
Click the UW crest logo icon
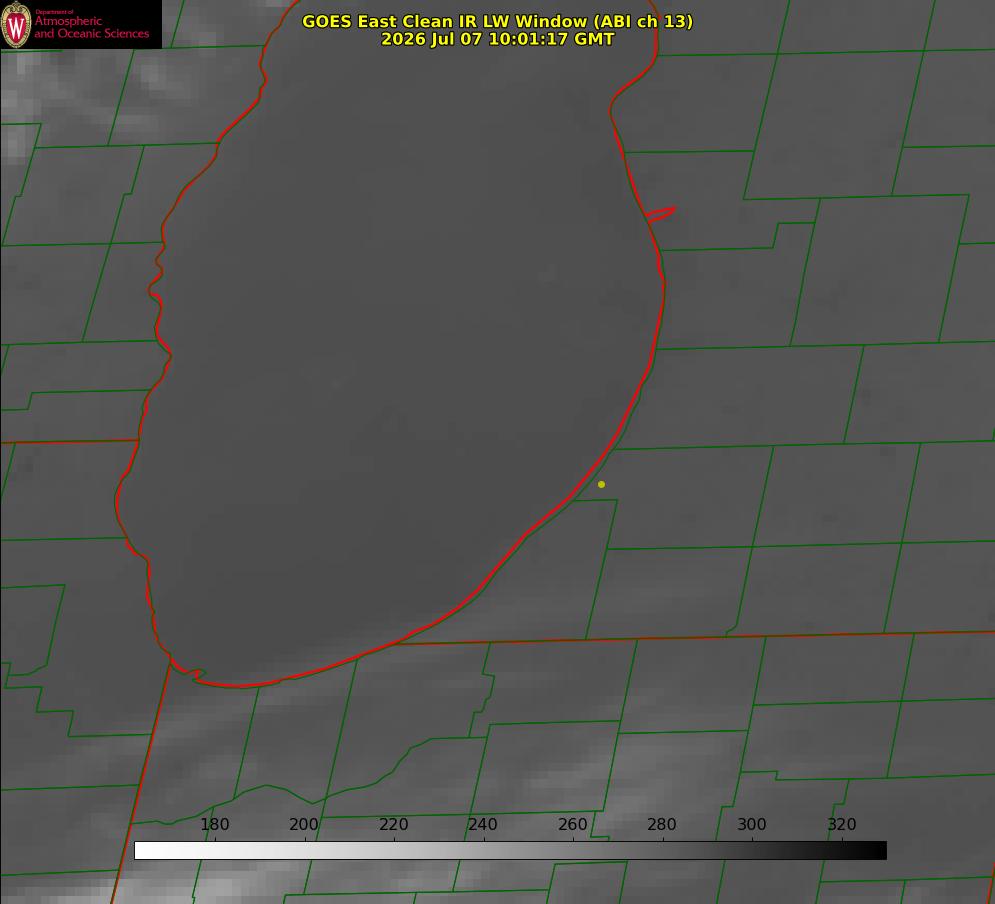pyautogui.click(x=16, y=25)
